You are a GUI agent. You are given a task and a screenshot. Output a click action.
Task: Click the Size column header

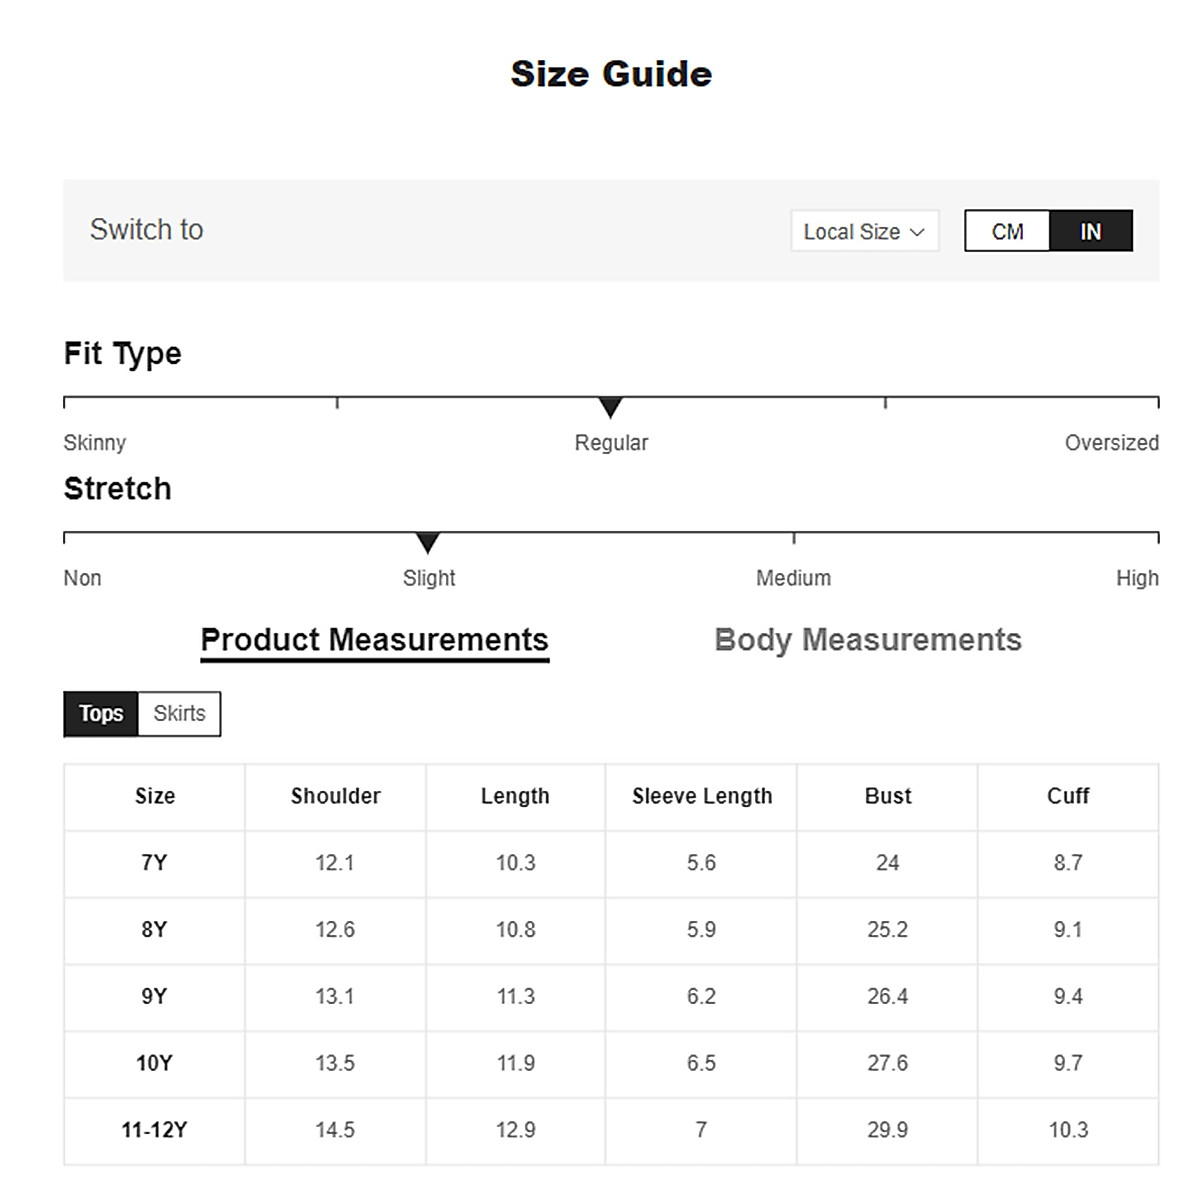155,796
